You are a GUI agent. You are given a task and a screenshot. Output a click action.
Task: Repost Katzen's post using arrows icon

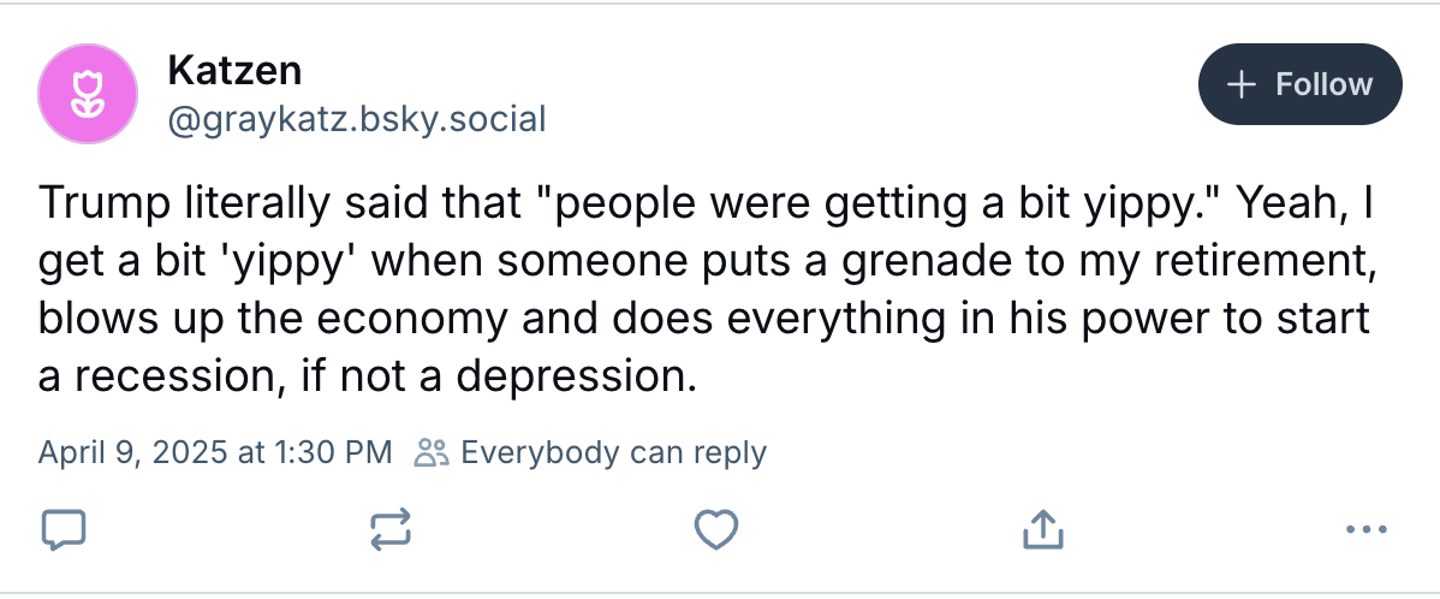(390, 530)
